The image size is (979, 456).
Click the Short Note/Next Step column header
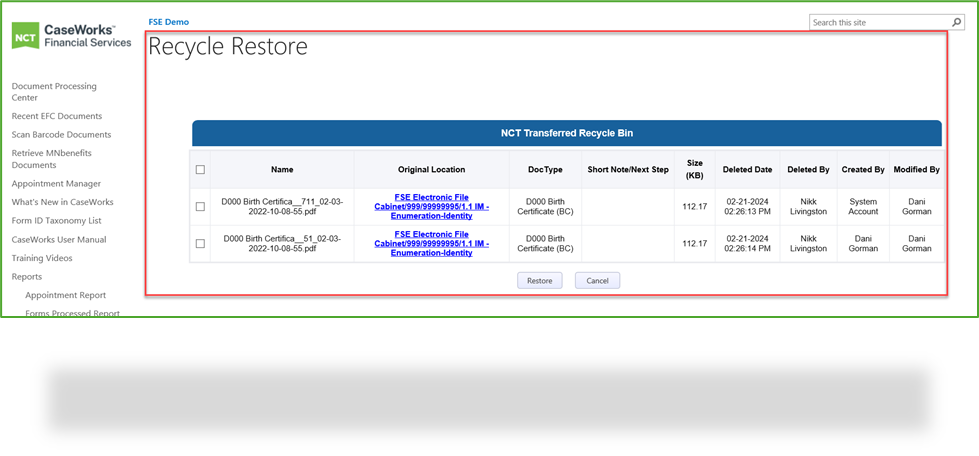[x=628, y=169]
